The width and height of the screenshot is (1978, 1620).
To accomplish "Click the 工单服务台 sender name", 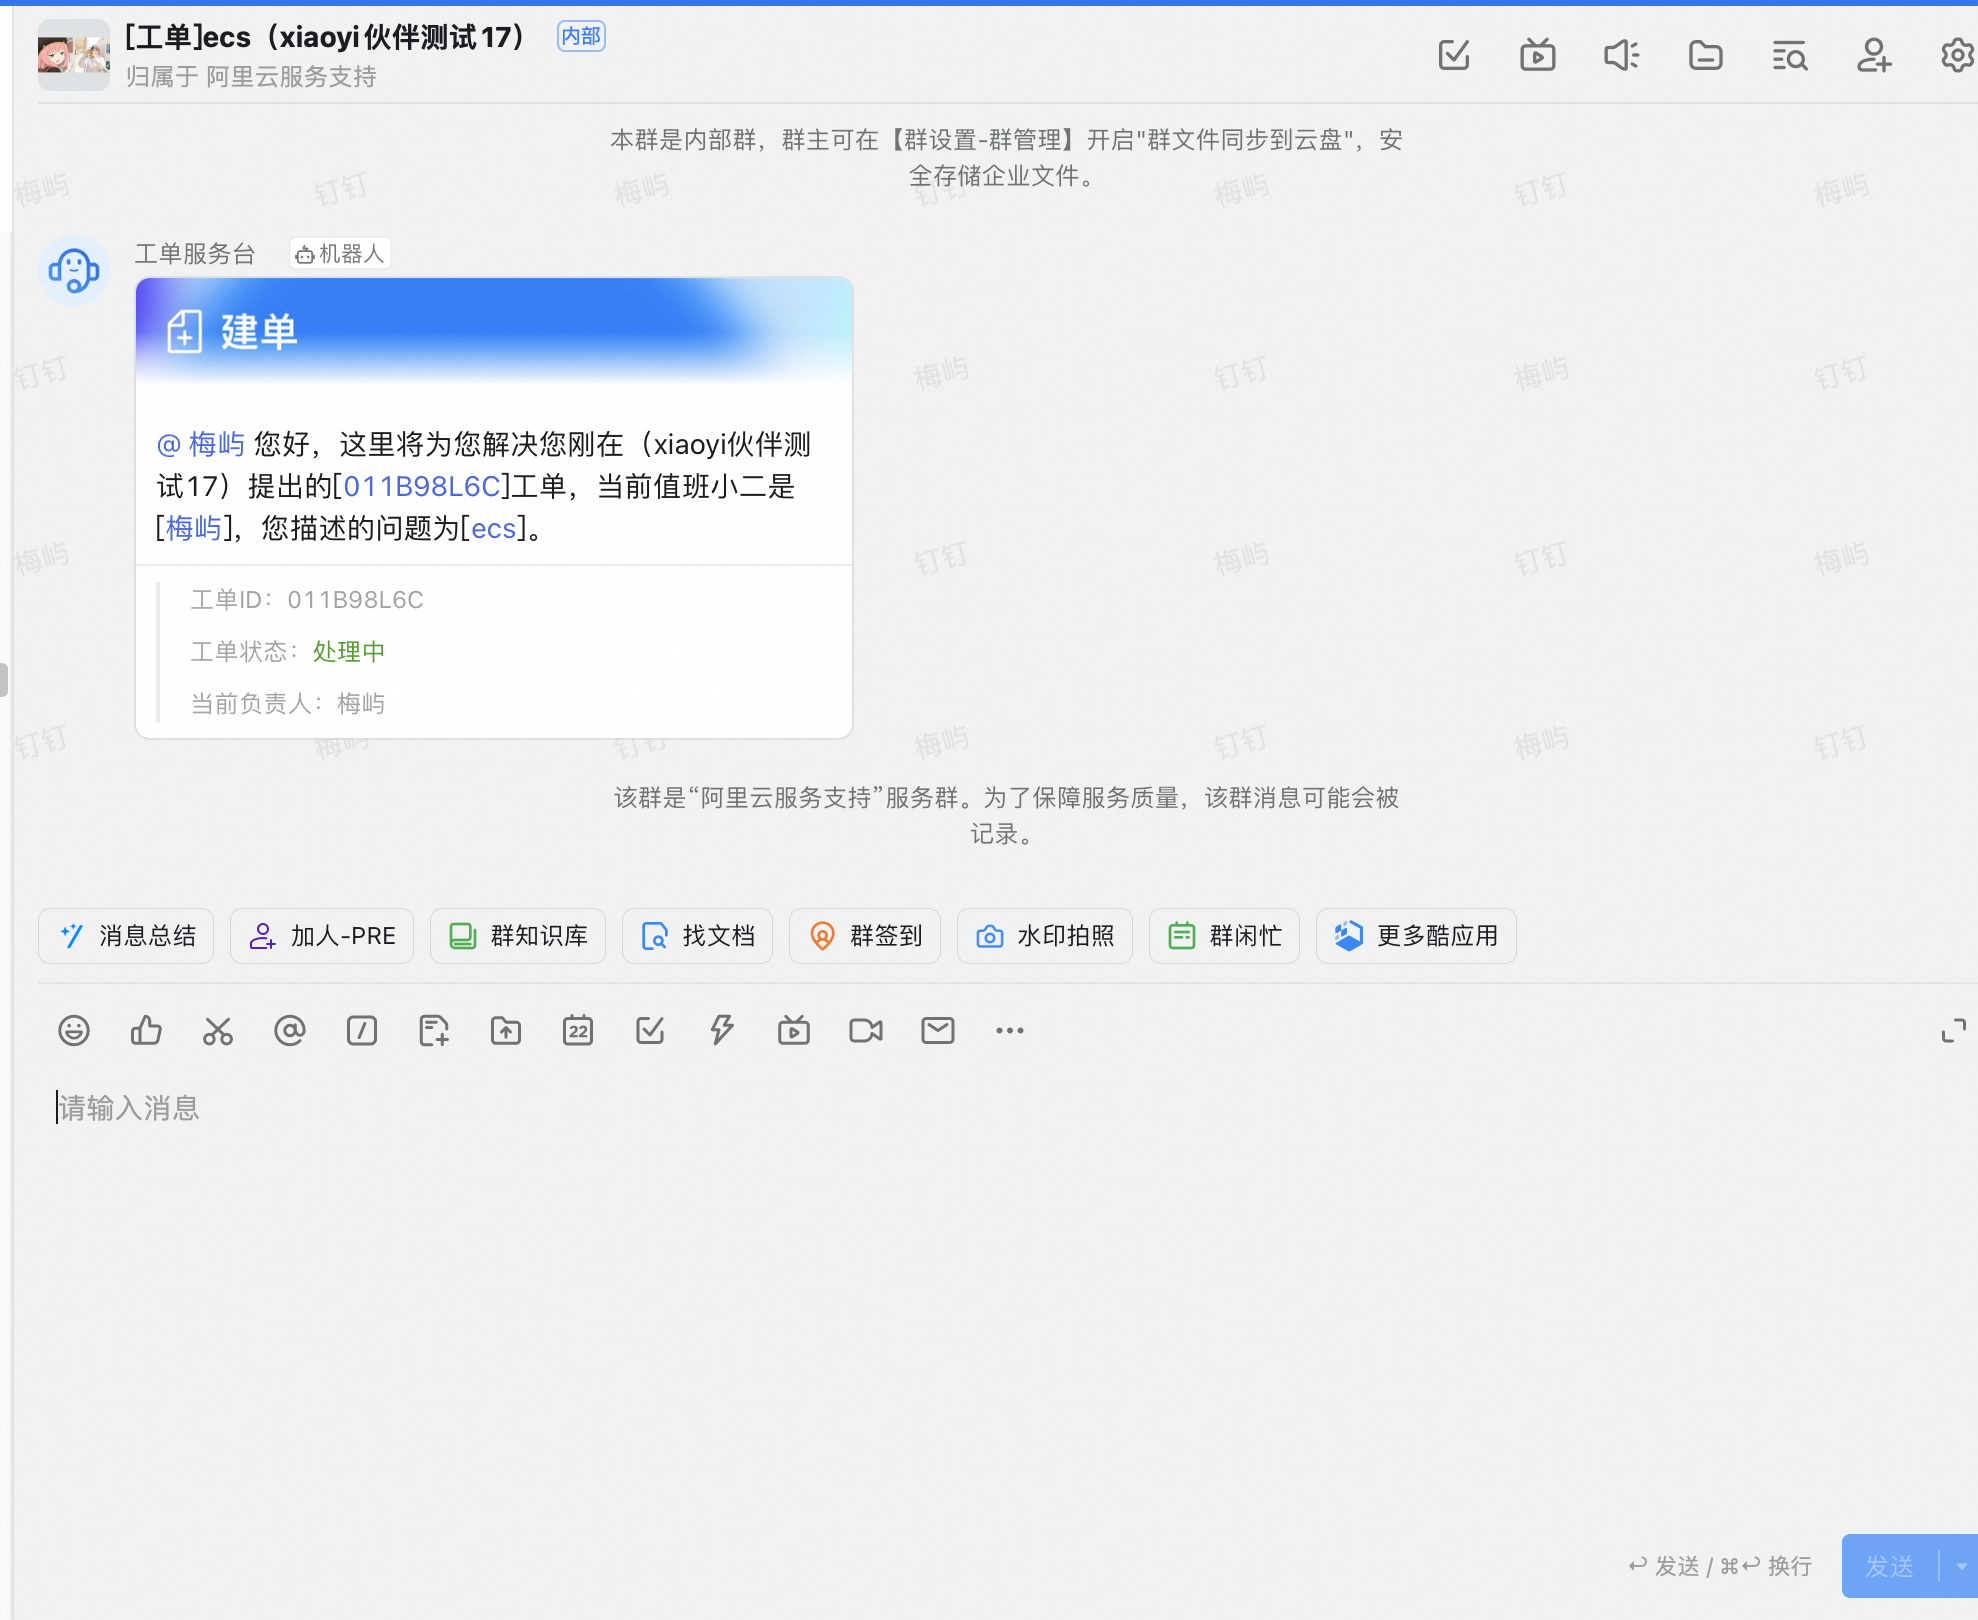I will pyautogui.click(x=195, y=254).
